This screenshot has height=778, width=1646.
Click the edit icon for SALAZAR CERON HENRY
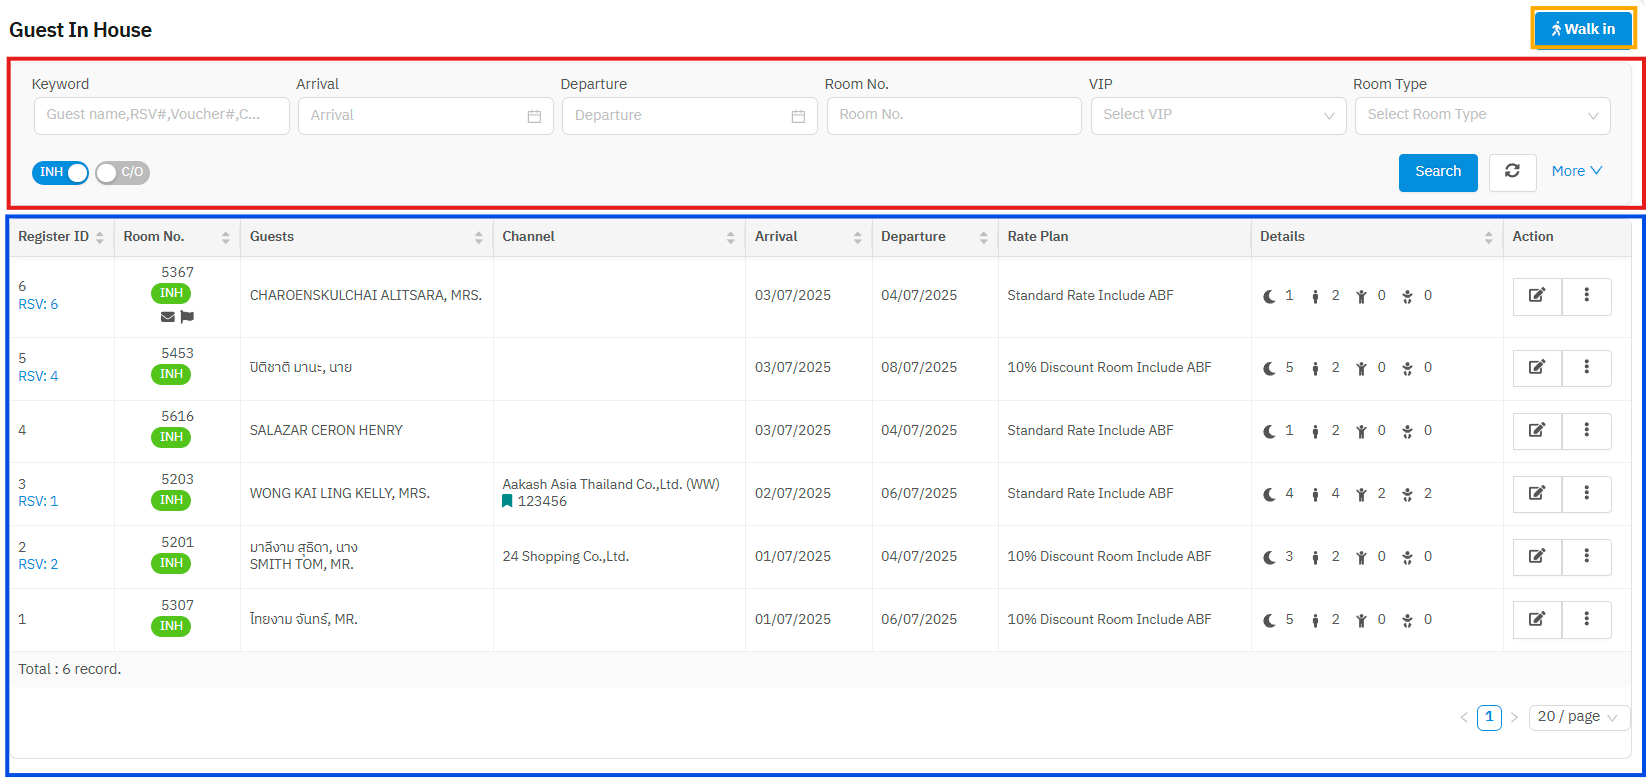[1536, 431]
